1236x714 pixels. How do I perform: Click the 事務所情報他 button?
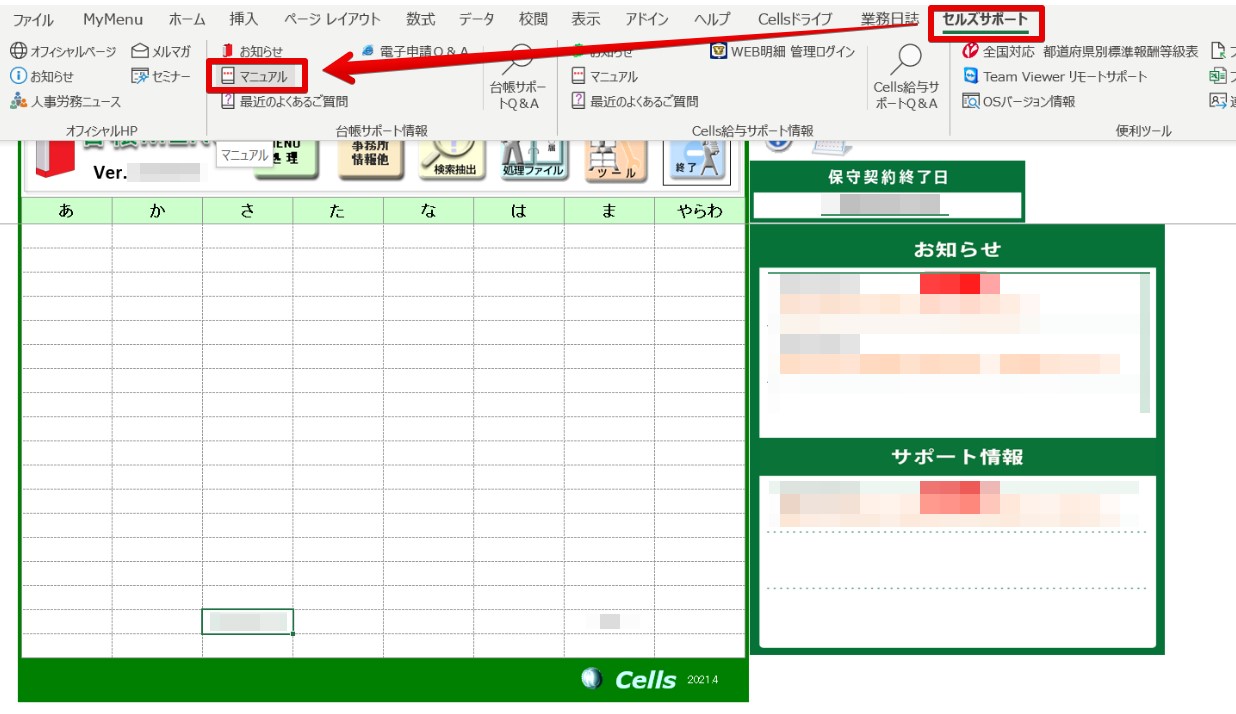tap(370, 158)
